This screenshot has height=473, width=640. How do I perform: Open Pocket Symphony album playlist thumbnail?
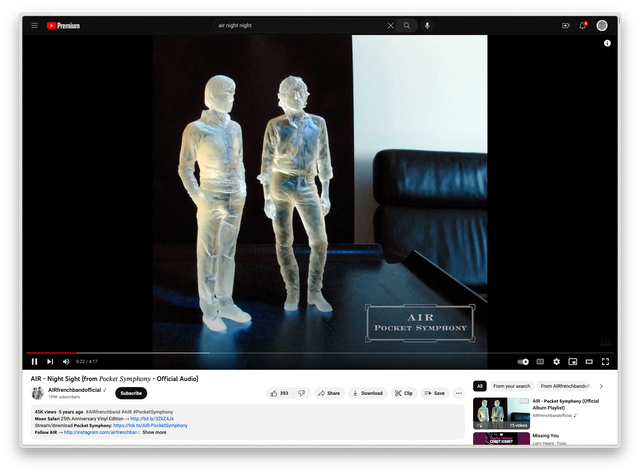tap(502, 413)
